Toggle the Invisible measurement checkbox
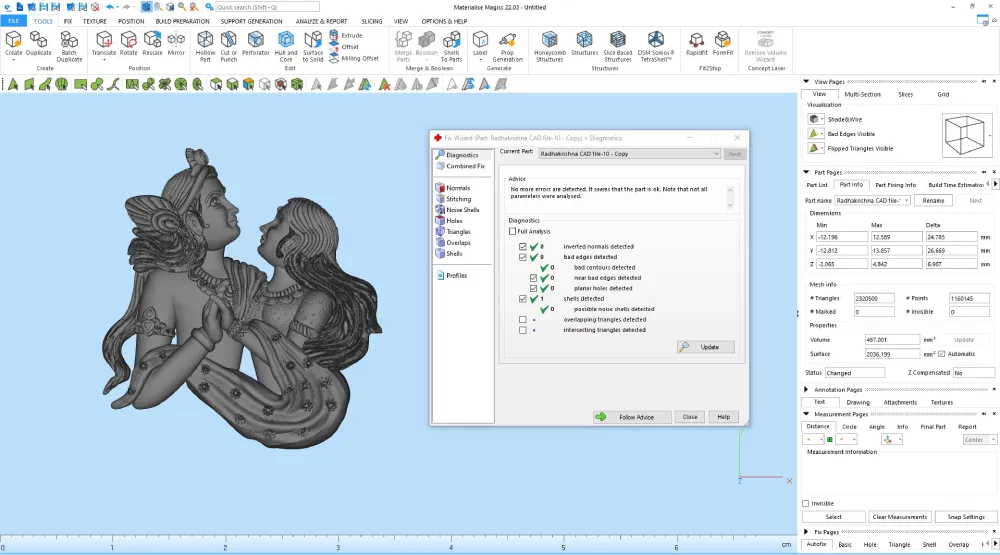Screen dimensions: 1000x555 point(805,503)
